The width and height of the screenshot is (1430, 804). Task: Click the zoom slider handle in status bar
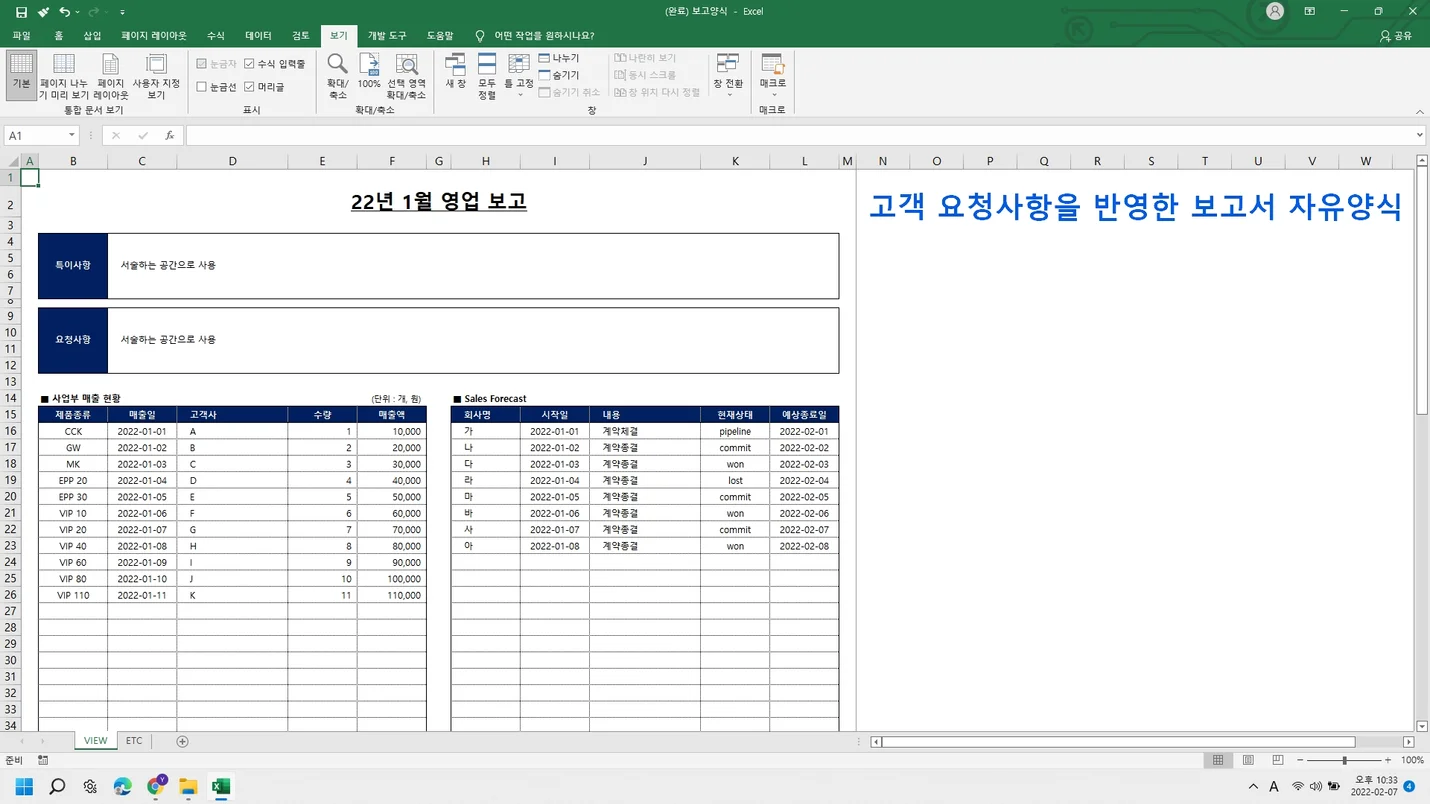pyautogui.click(x=1344, y=760)
